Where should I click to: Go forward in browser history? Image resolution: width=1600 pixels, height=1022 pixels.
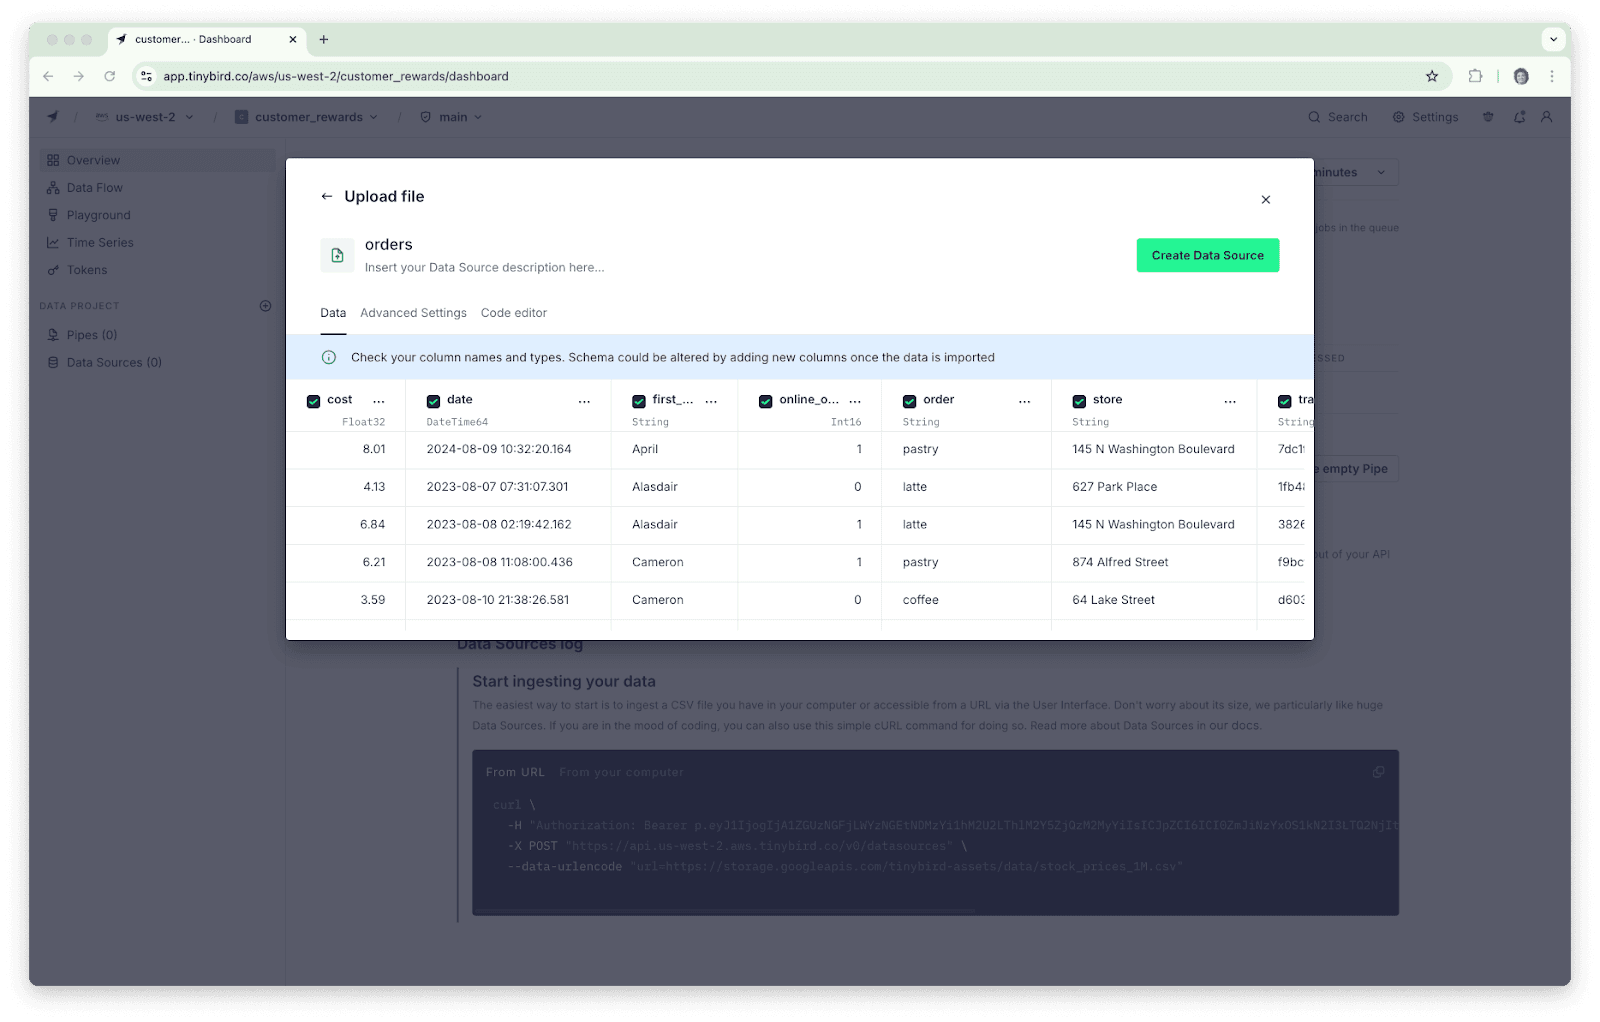[x=79, y=76]
